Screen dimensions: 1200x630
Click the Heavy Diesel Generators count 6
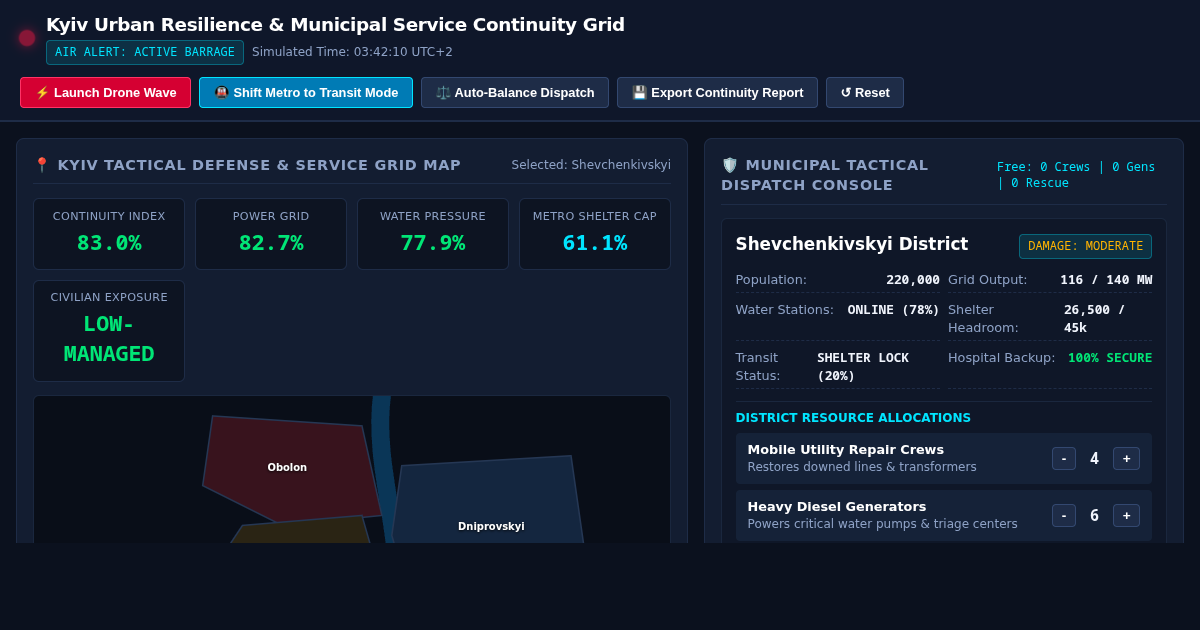(x=1094, y=515)
